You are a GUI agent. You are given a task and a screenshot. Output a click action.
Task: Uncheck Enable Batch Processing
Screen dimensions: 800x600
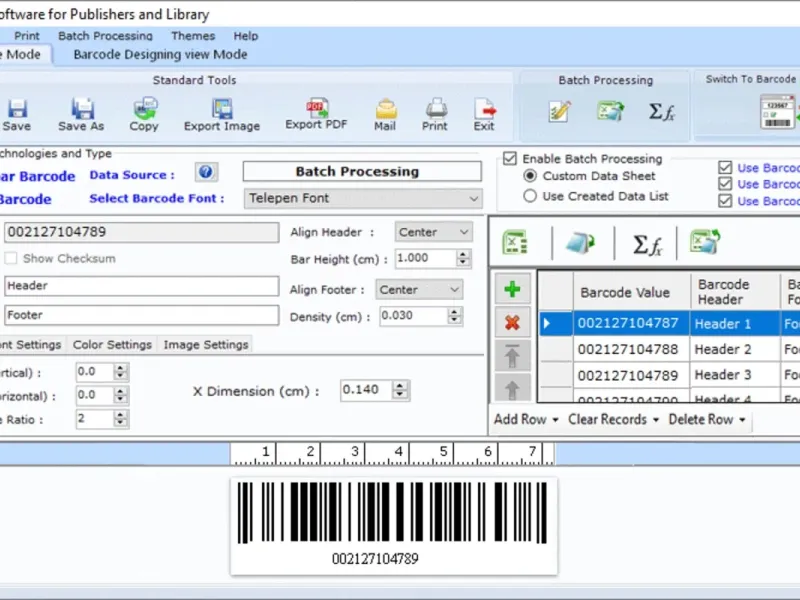510,159
